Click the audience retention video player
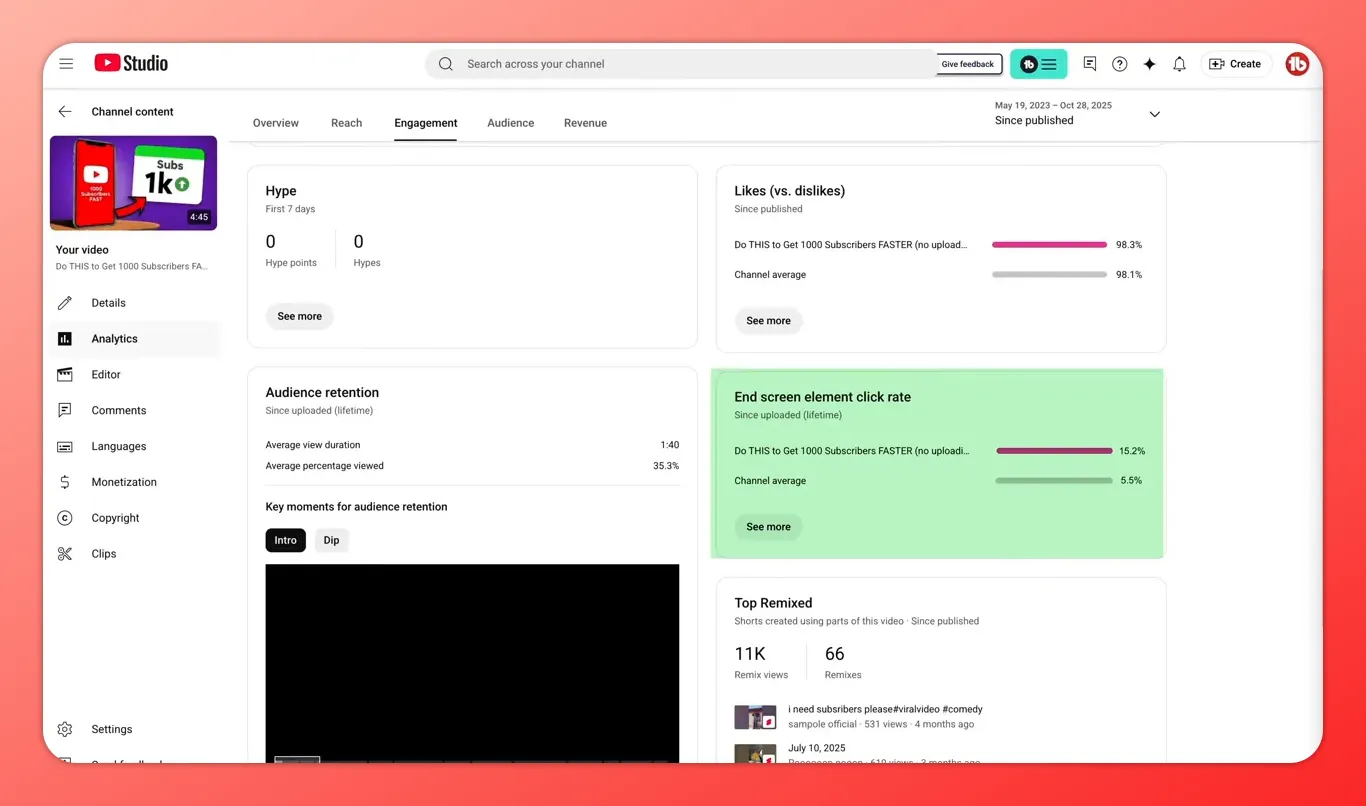Screen dimensions: 1366x806 (x=472, y=663)
